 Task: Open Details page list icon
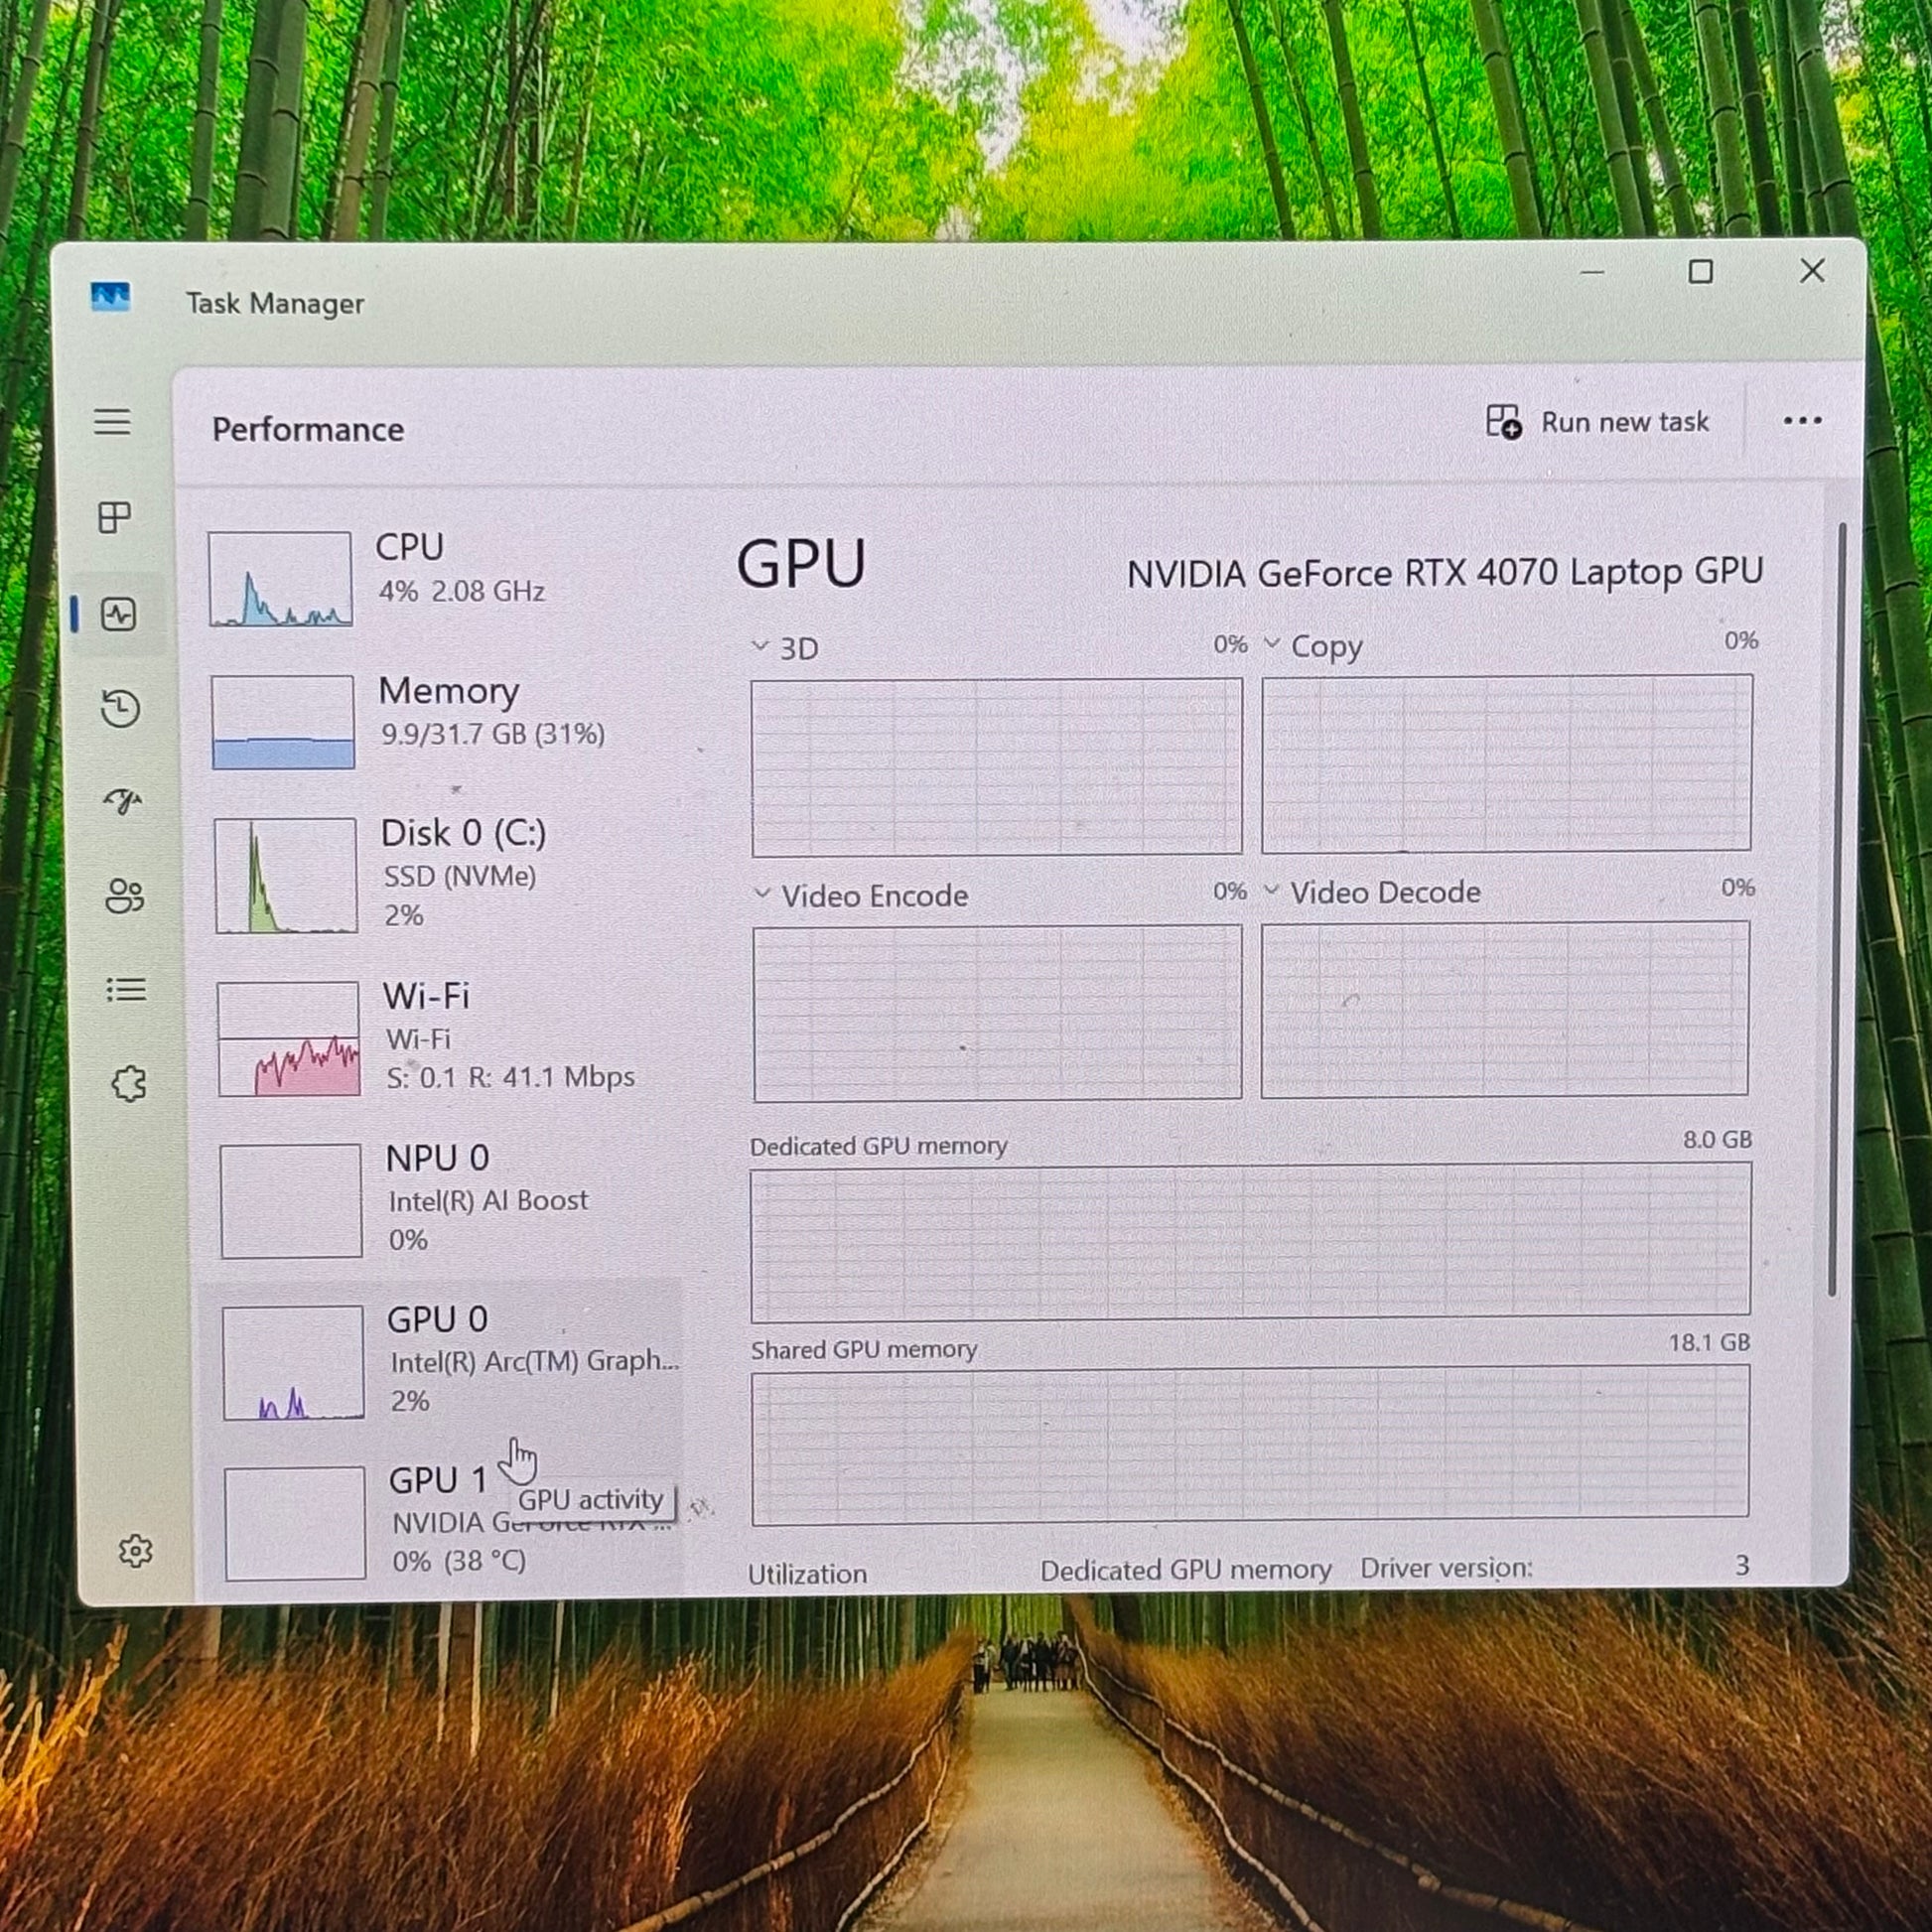tap(126, 990)
